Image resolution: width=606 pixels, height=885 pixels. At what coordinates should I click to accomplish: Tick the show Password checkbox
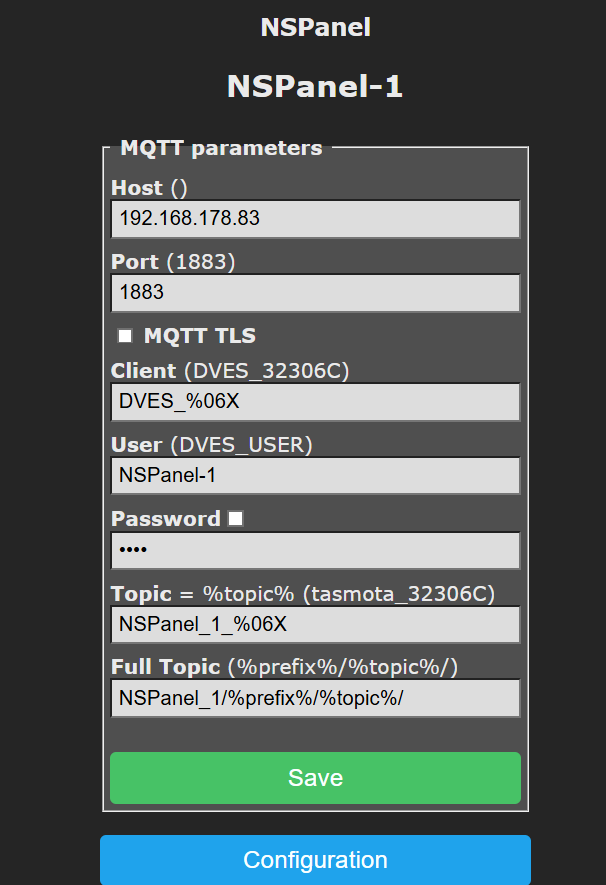pyautogui.click(x=235, y=518)
